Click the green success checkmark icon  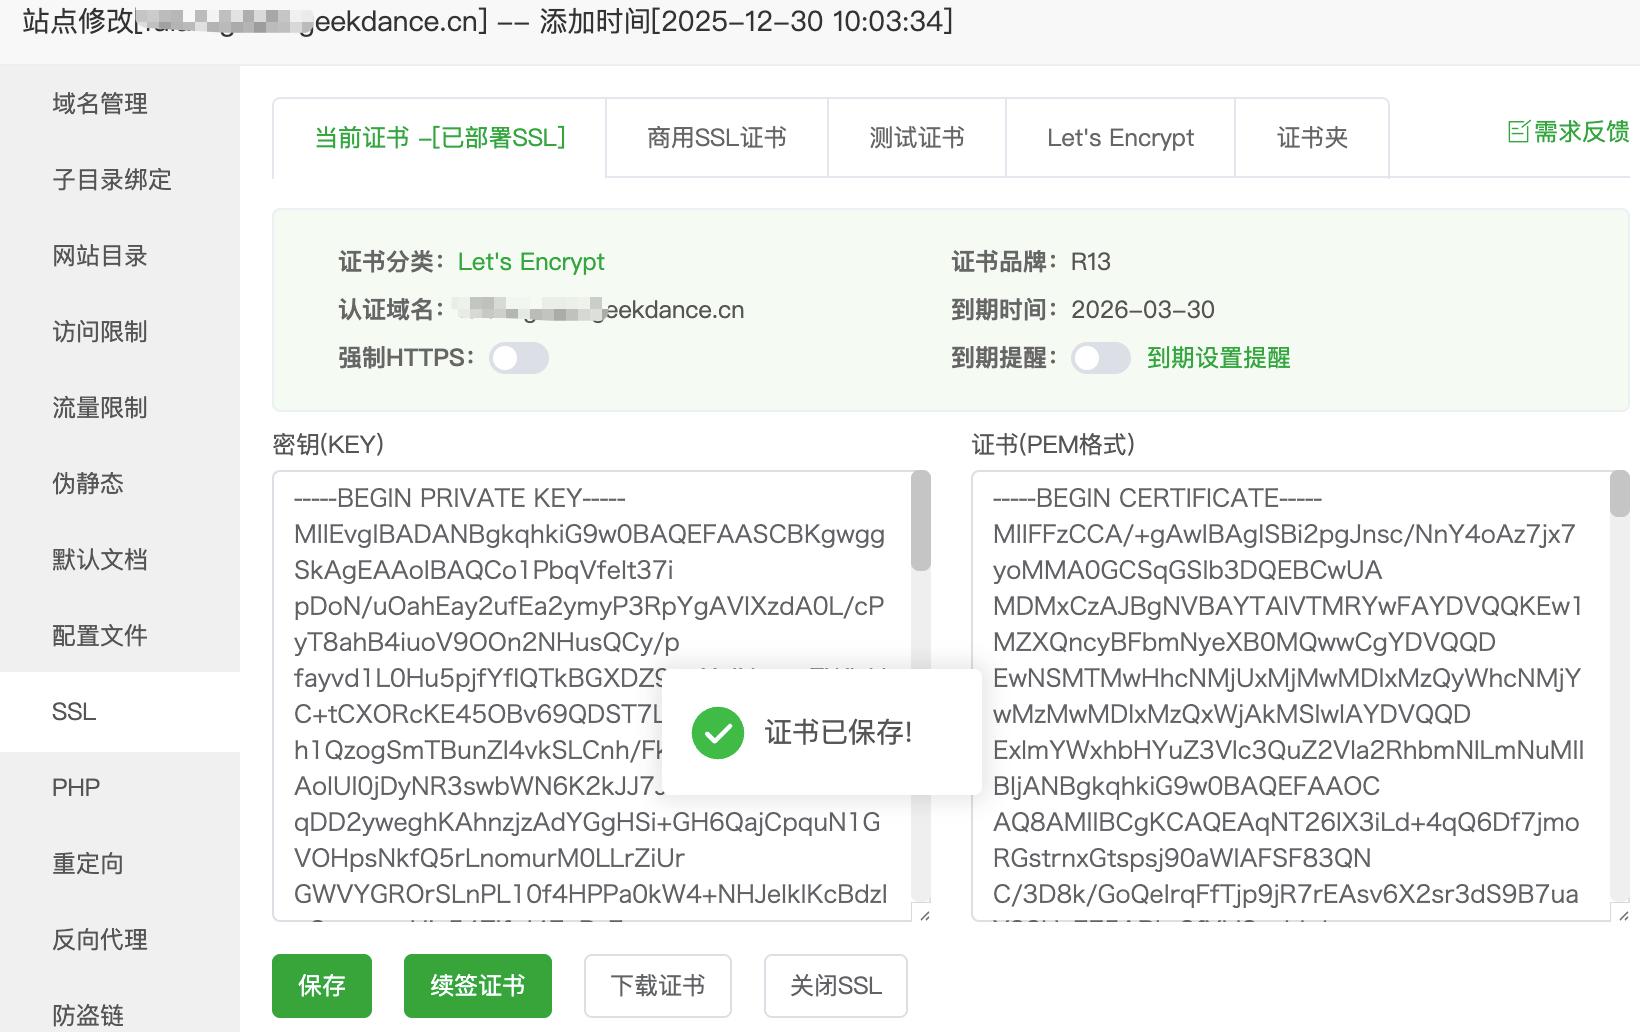(x=717, y=732)
